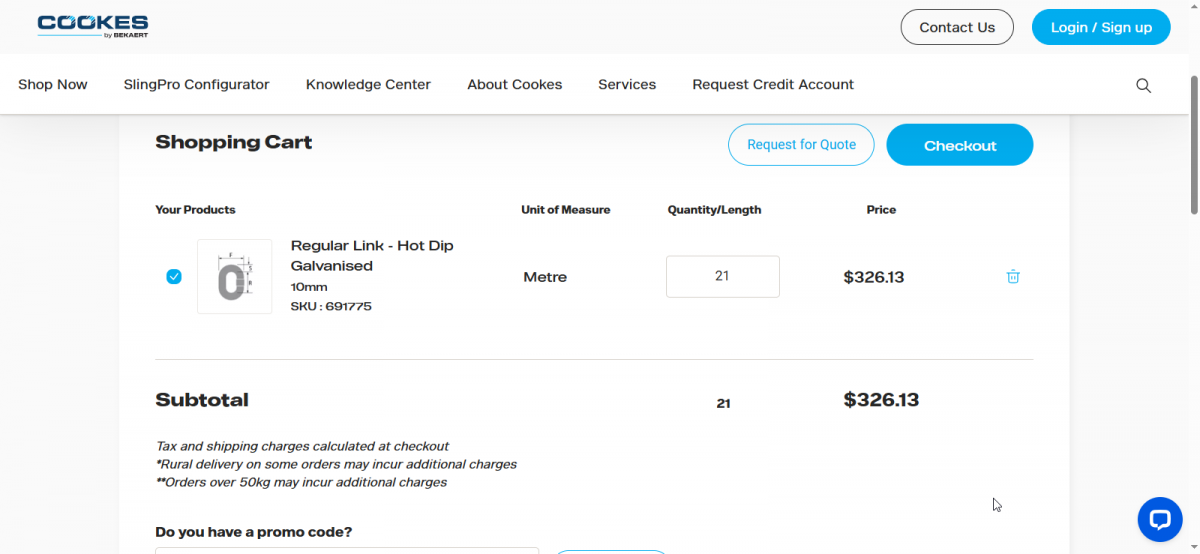Open the site search magnifier icon
The width and height of the screenshot is (1200, 554).
[1143, 85]
